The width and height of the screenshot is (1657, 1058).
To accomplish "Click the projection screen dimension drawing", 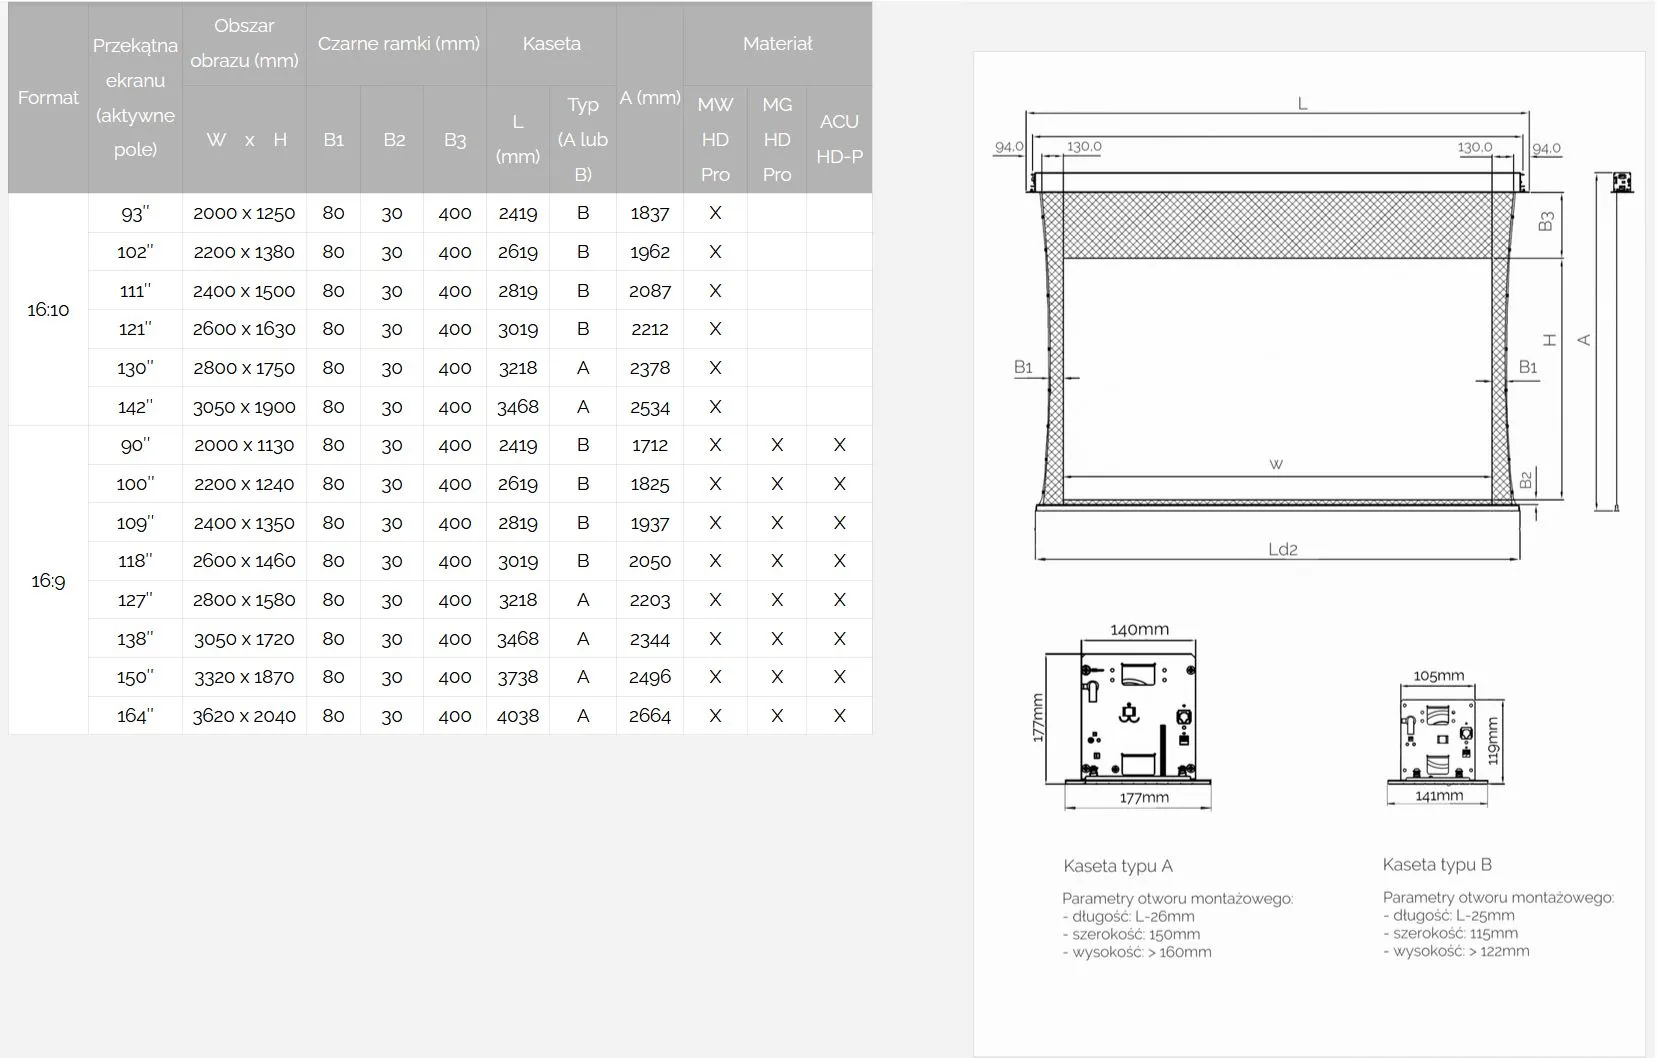I will point(1313,330).
